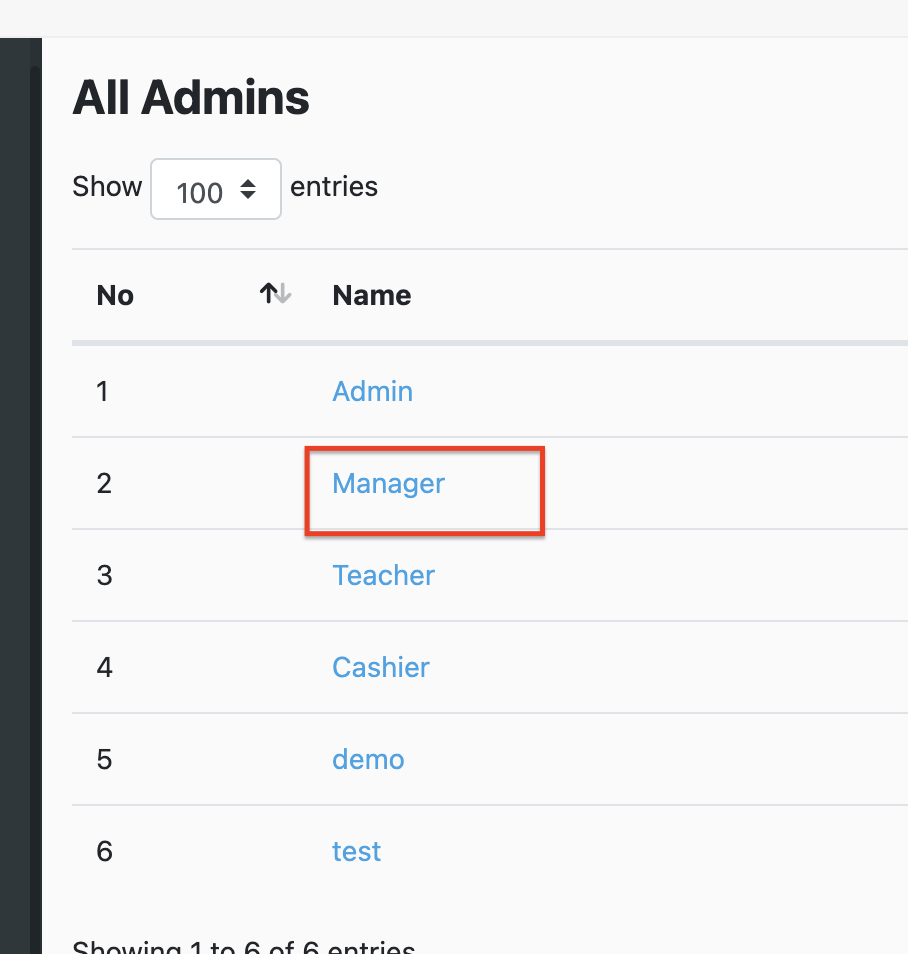Click the dark left sidebar scrollbar
This screenshot has width=908, height=954.
tap(36, 510)
